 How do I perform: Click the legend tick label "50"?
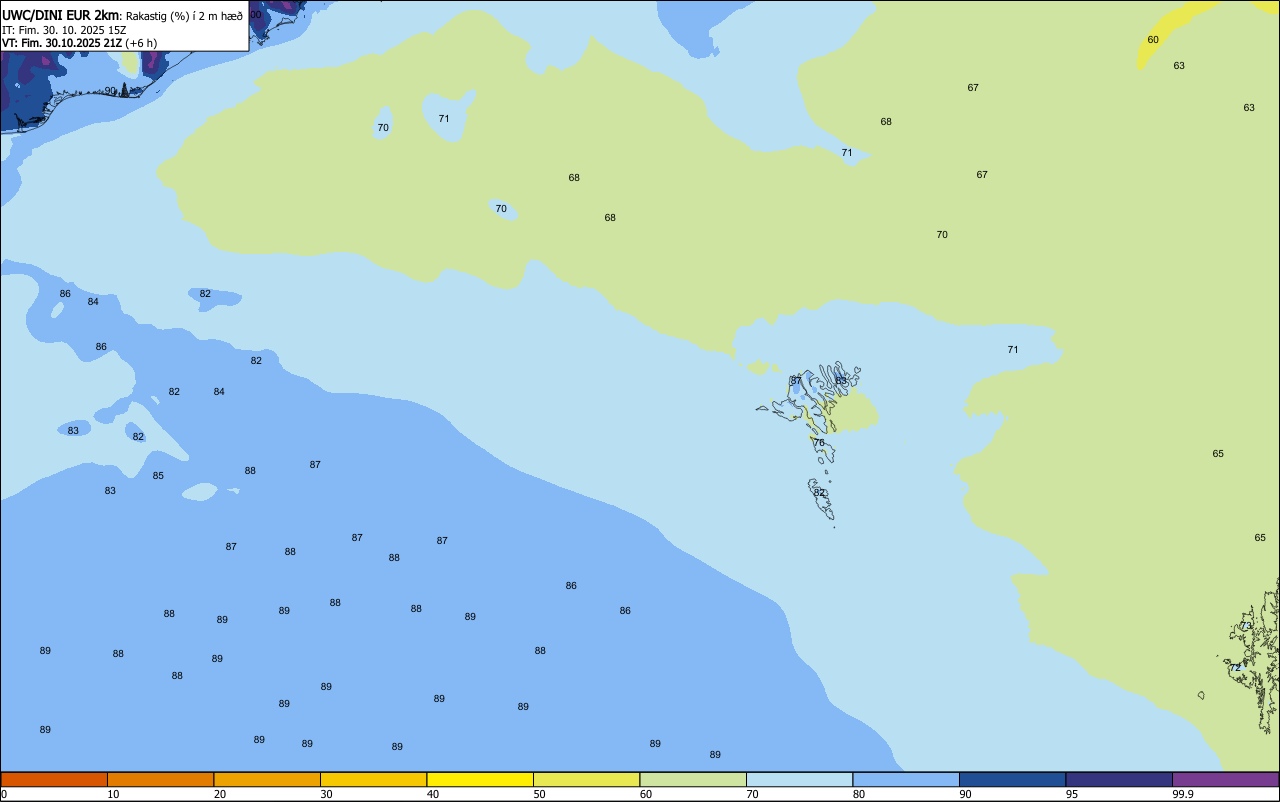[539, 794]
